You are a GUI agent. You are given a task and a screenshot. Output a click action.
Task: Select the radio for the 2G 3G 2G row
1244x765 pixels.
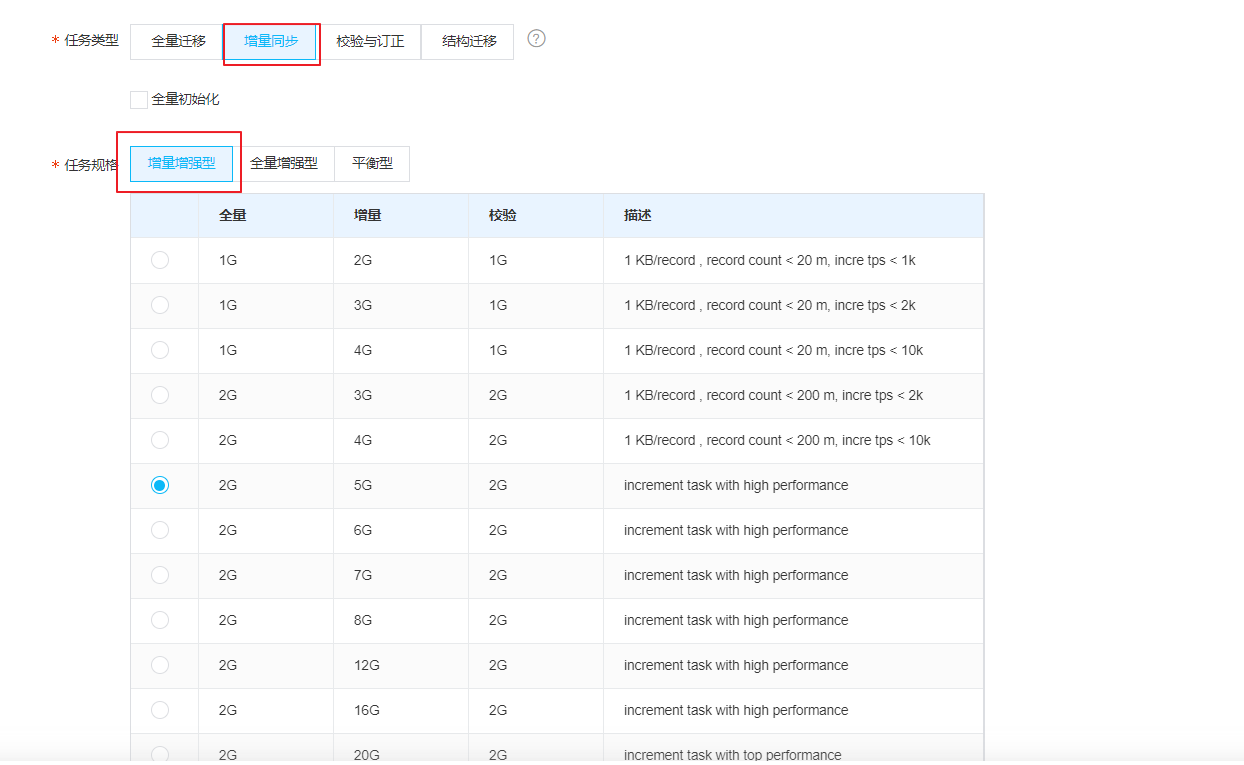click(160, 395)
